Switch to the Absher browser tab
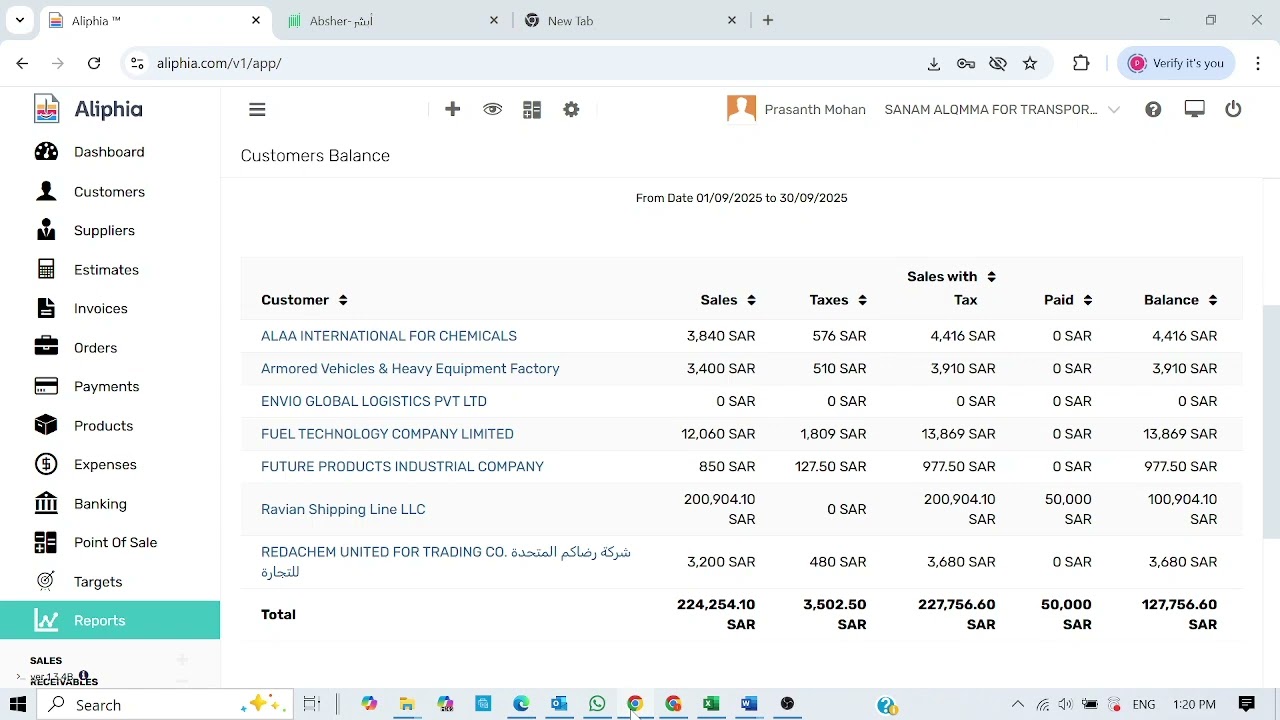The image size is (1280, 720). point(391,20)
